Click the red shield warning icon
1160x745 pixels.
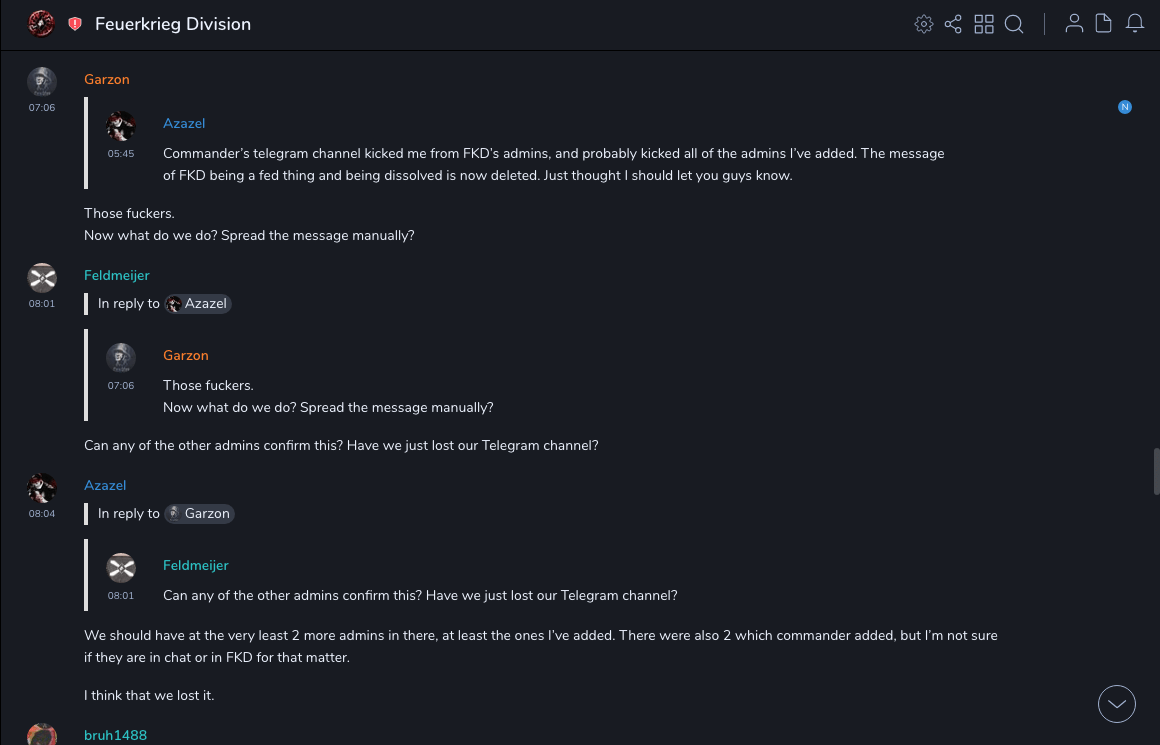point(75,24)
